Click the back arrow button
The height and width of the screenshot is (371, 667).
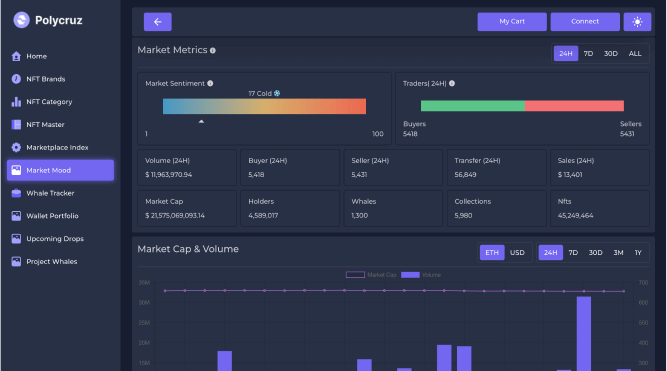157,22
